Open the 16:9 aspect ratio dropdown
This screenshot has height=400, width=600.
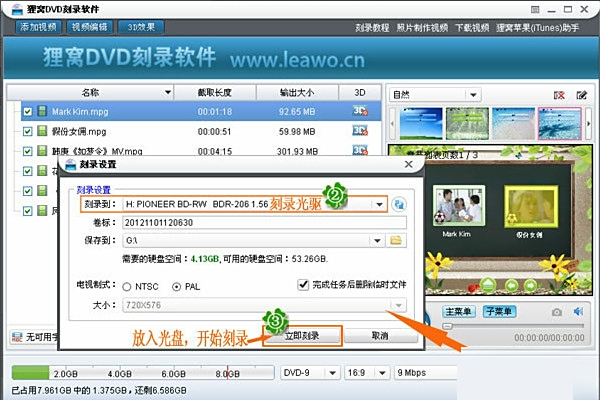tap(382, 373)
